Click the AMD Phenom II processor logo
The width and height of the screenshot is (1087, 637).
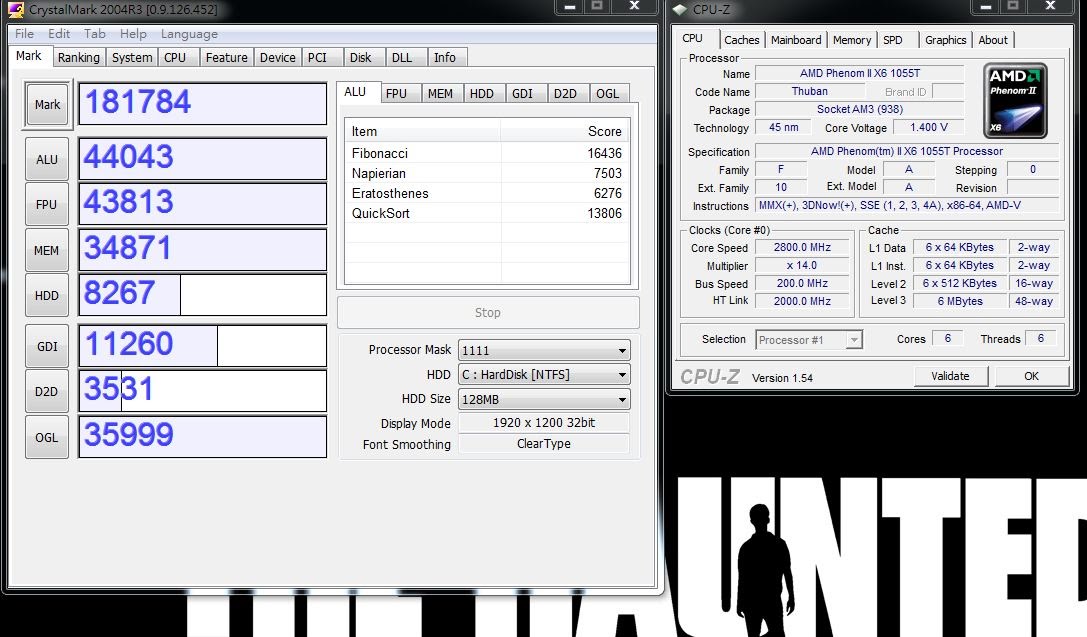point(1015,101)
